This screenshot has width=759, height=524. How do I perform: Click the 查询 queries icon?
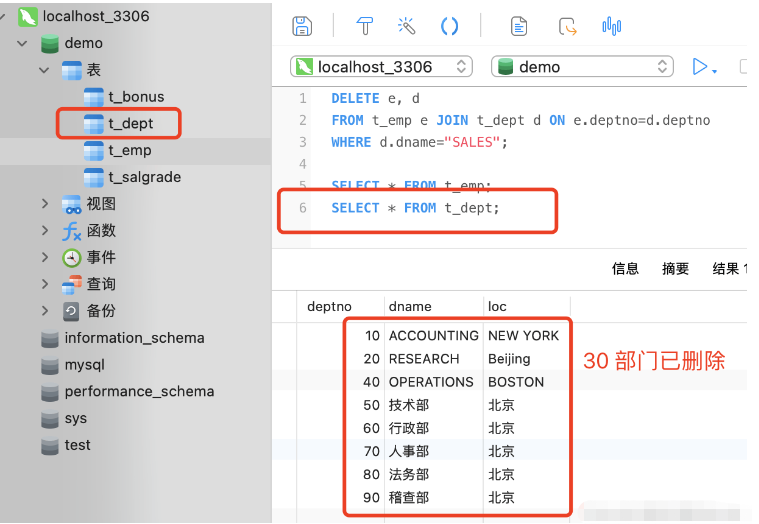(72, 284)
